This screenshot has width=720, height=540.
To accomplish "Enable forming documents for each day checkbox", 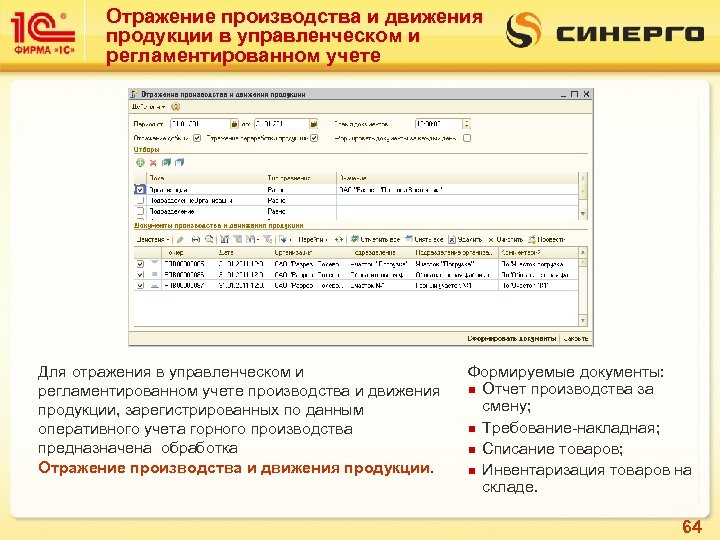I will point(467,138).
